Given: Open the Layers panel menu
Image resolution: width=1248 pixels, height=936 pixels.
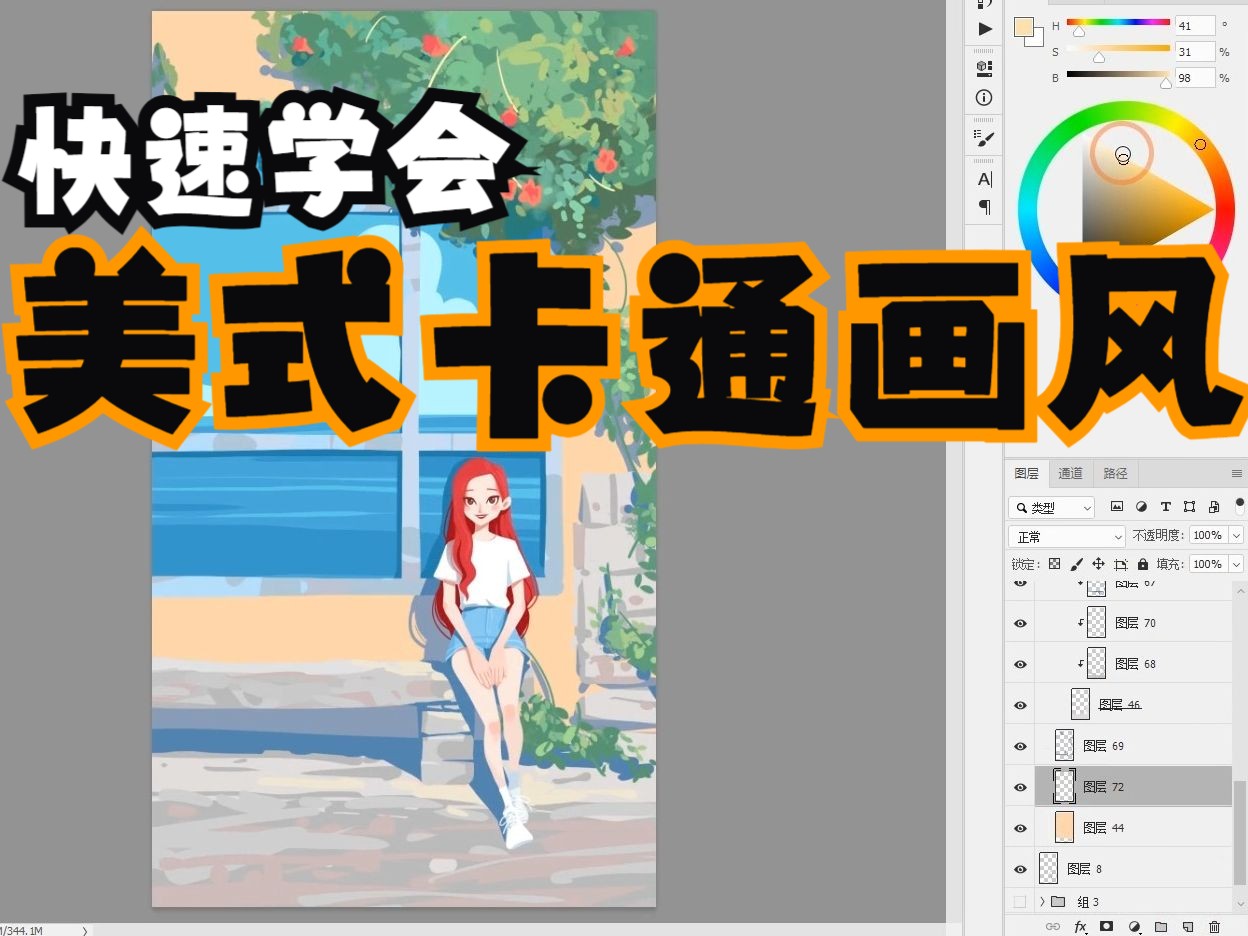Looking at the screenshot, I should tap(1239, 473).
